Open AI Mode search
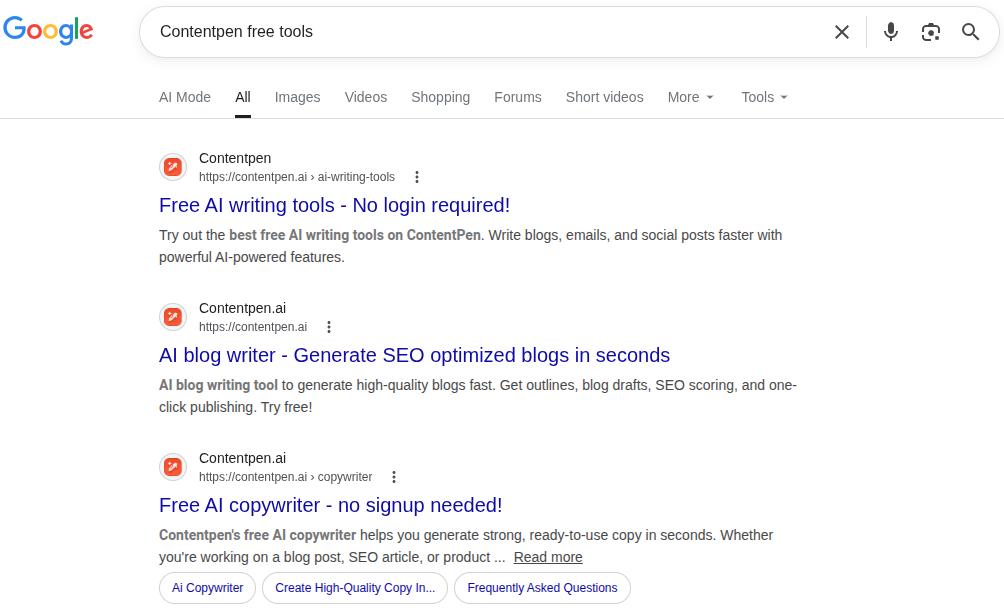The height and width of the screenshot is (608, 1004). point(185,97)
